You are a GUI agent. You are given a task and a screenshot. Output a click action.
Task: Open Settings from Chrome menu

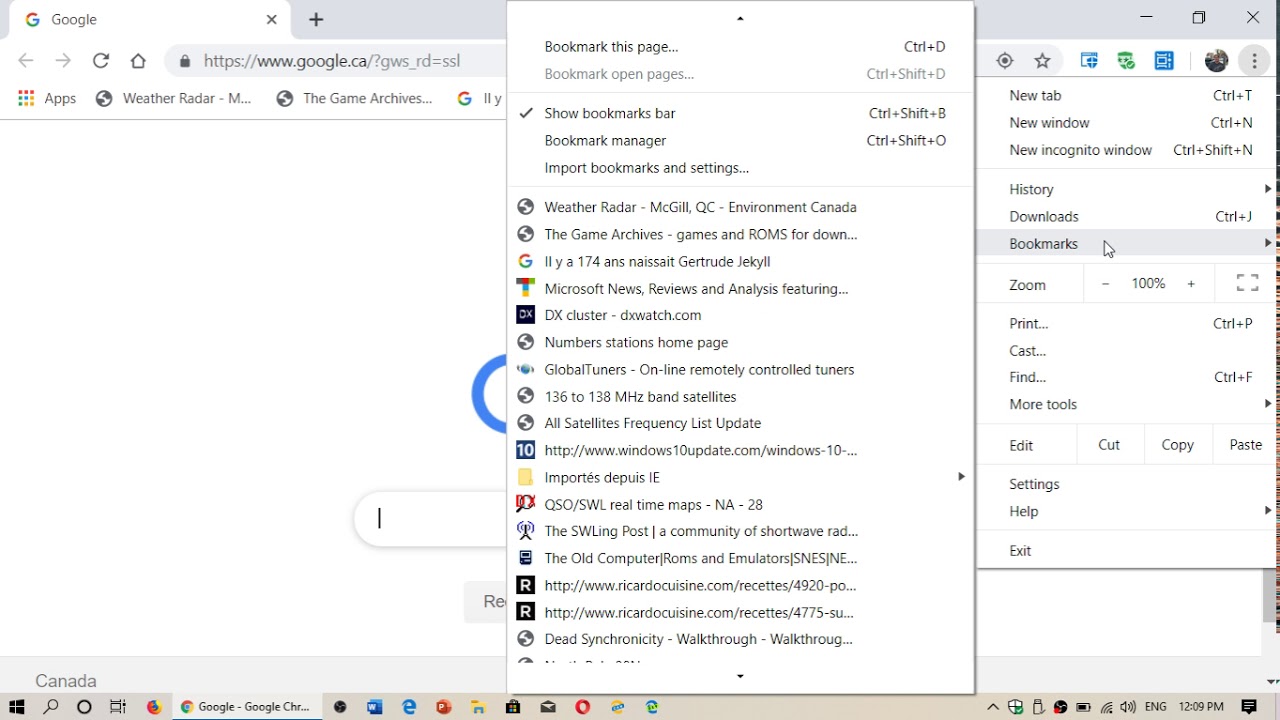(1128, 484)
